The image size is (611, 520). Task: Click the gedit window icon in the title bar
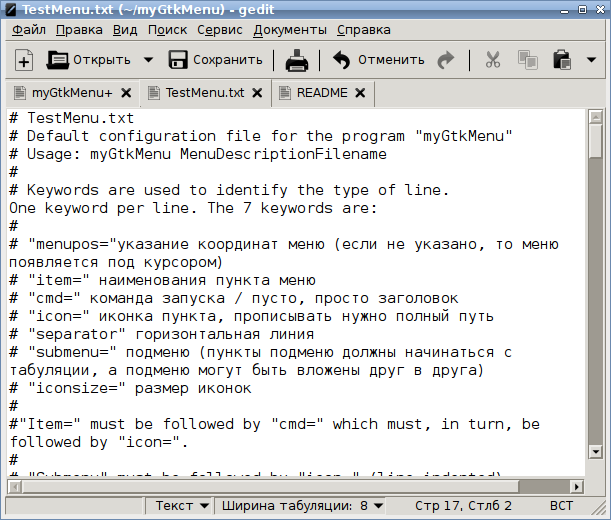pos(10,9)
